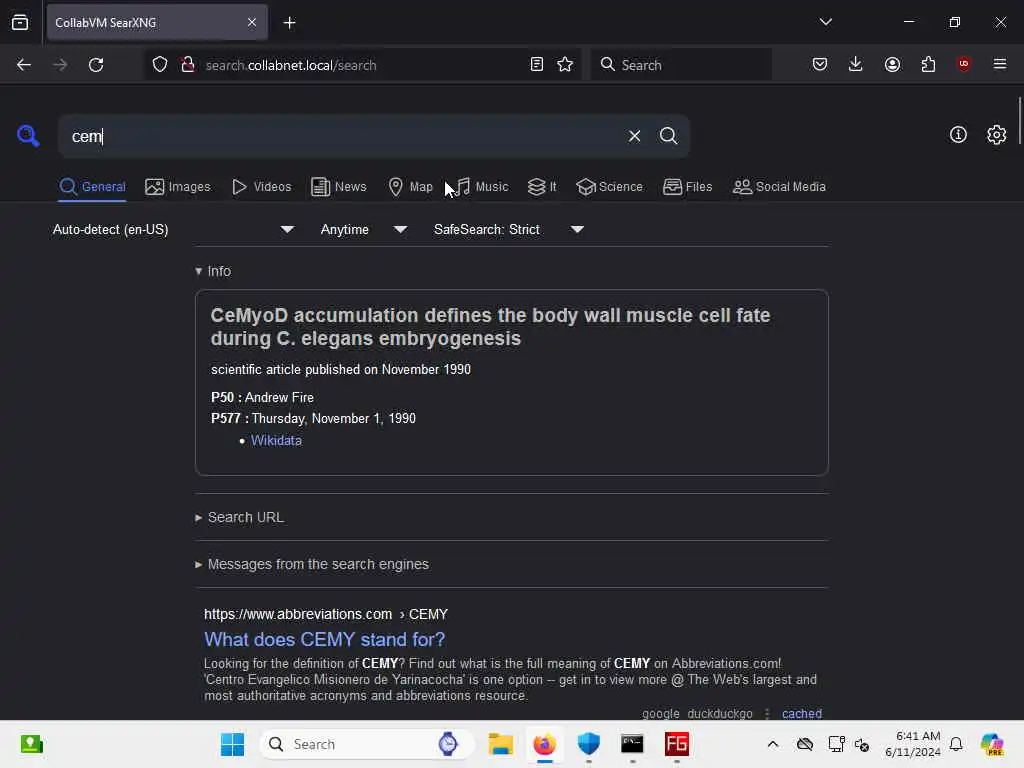Open Firefox account icon
The width and height of the screenshot is (1024, 768).
point(892,64)
